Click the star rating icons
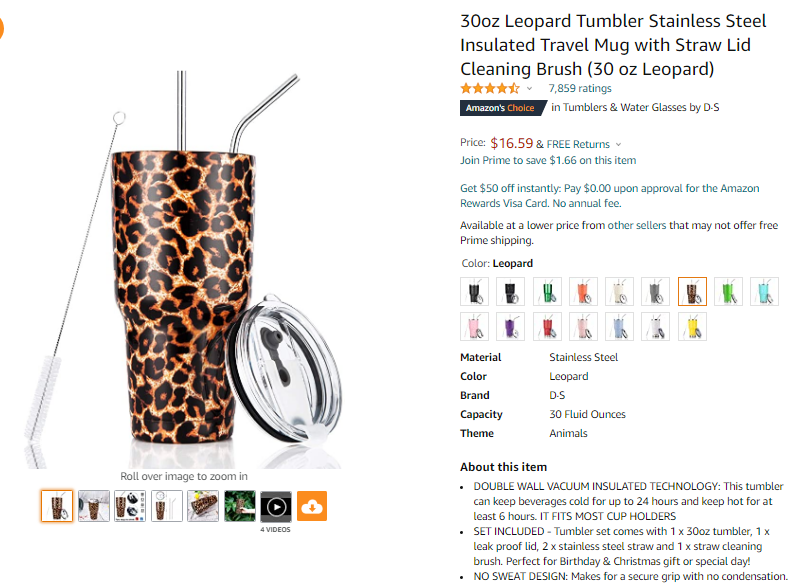The image size is (796, 585). coord(490,88)
